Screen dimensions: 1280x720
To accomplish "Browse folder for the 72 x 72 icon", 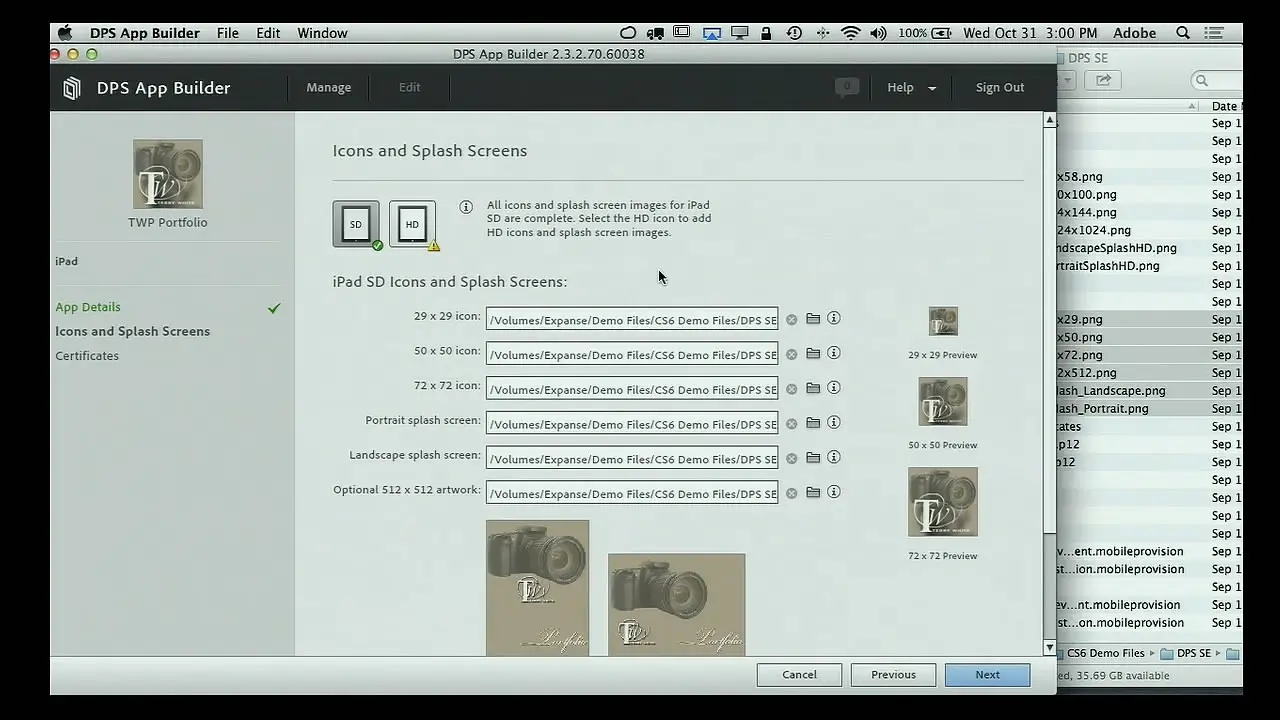I will 813,388.
